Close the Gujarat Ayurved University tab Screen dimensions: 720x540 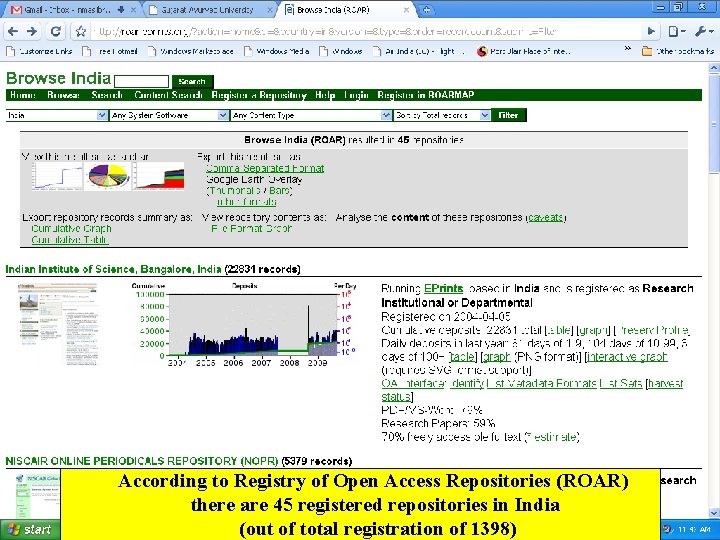270,10
